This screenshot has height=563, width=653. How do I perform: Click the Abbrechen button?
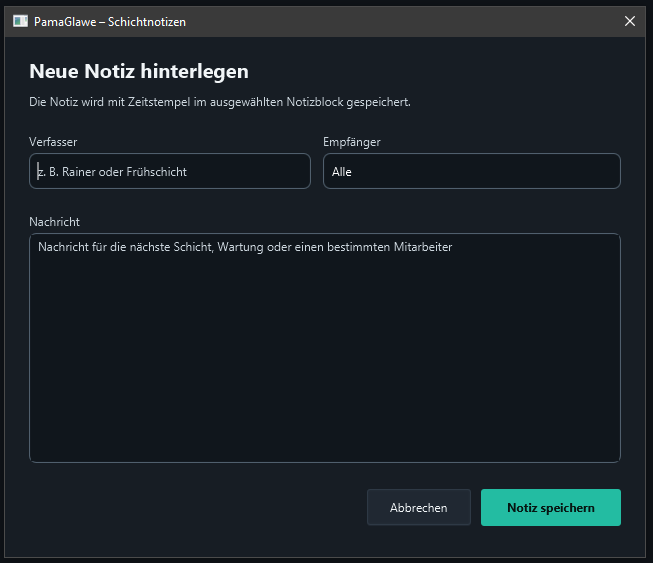[x=419, y=507]
